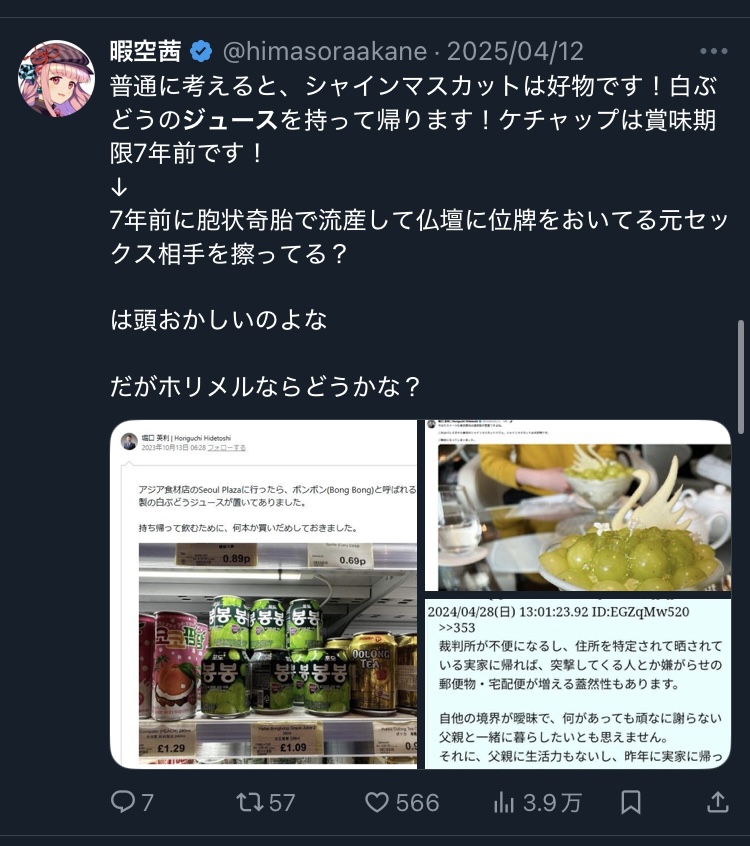Screen dimensions: 750x846
Task: Open the three-dot more options menu
Action: point(713,51)
